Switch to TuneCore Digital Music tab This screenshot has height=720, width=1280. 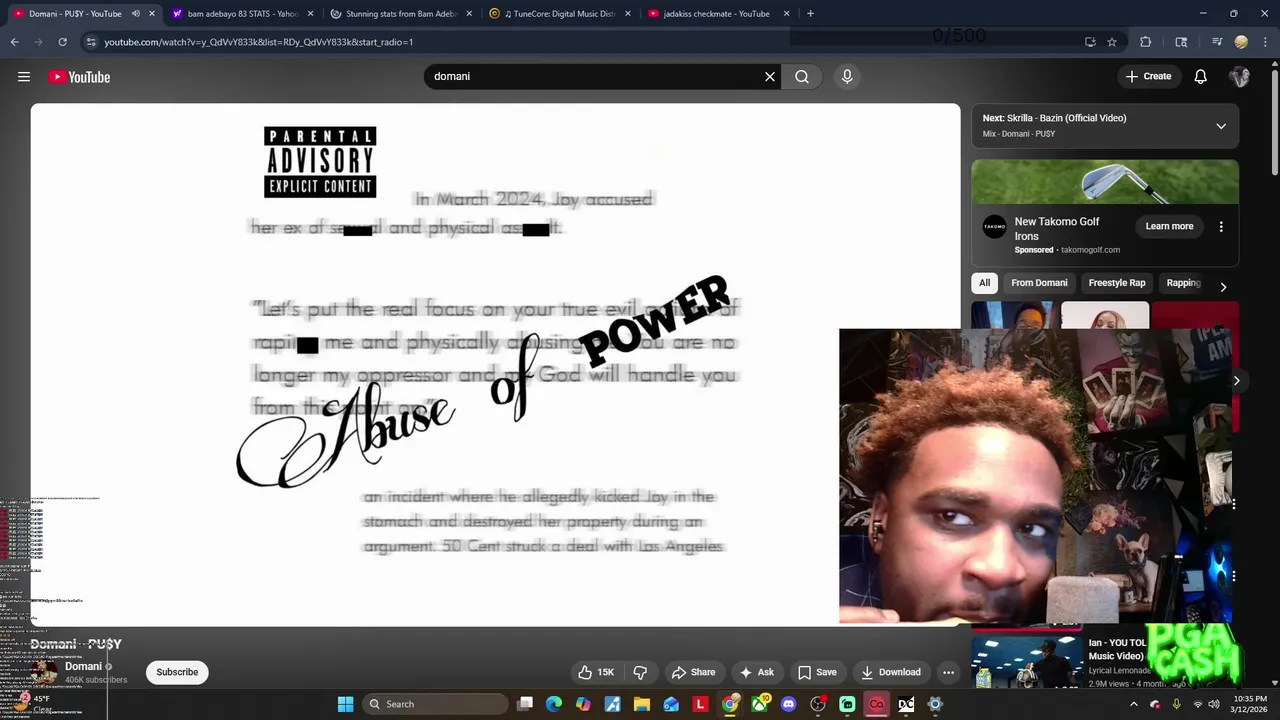(x=559, y=14)
